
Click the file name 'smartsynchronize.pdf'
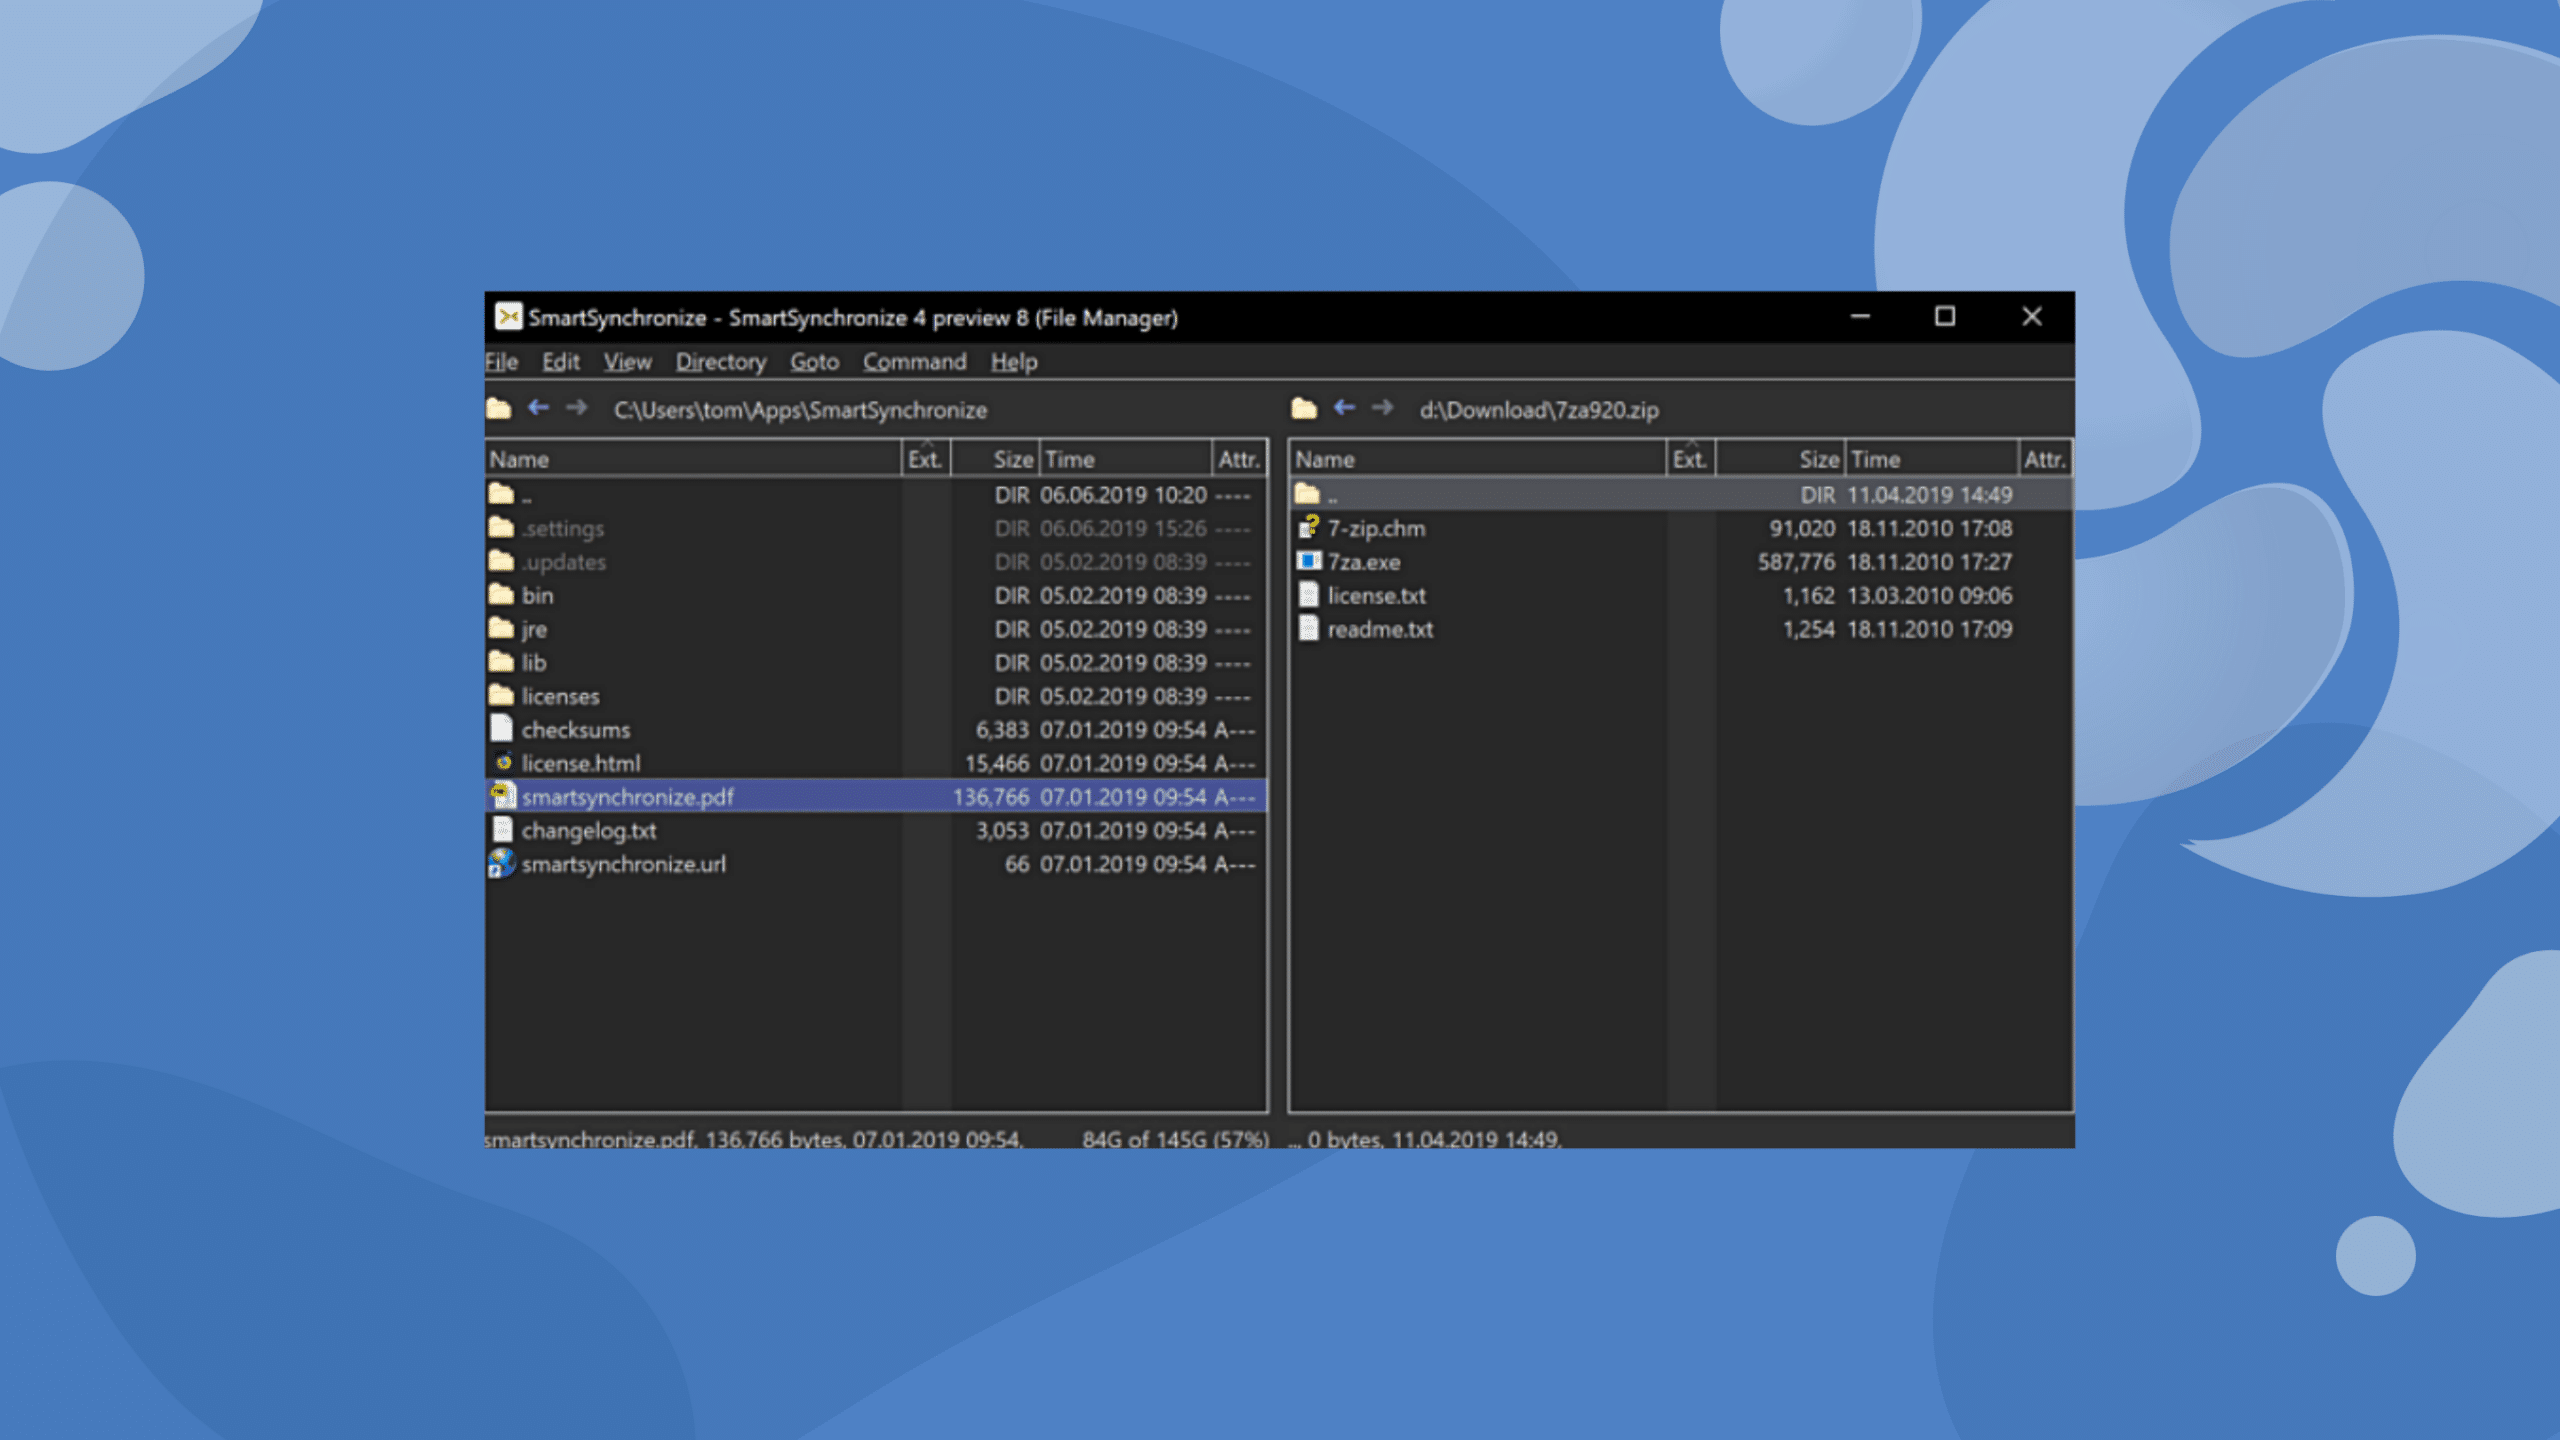[628, 797]
